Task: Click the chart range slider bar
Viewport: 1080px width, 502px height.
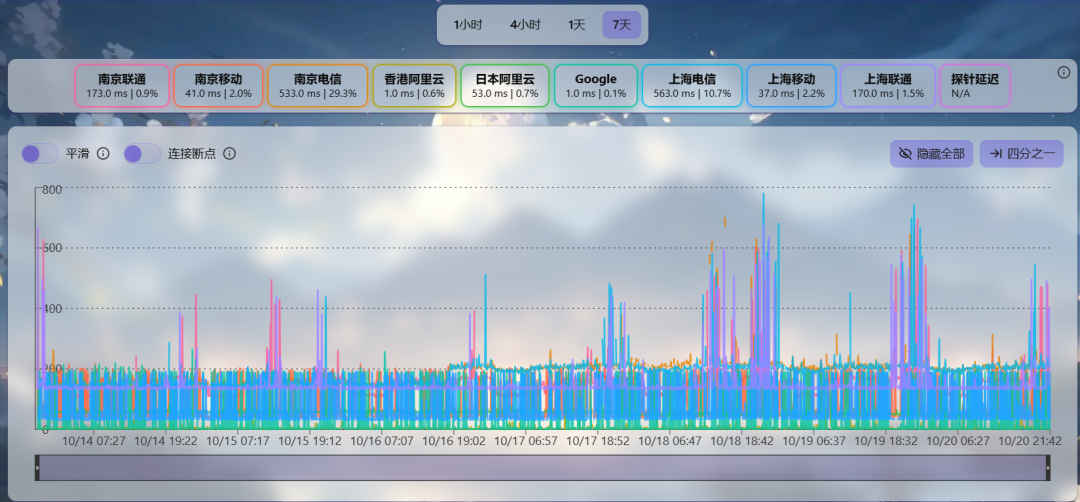Action: (542, 467)
